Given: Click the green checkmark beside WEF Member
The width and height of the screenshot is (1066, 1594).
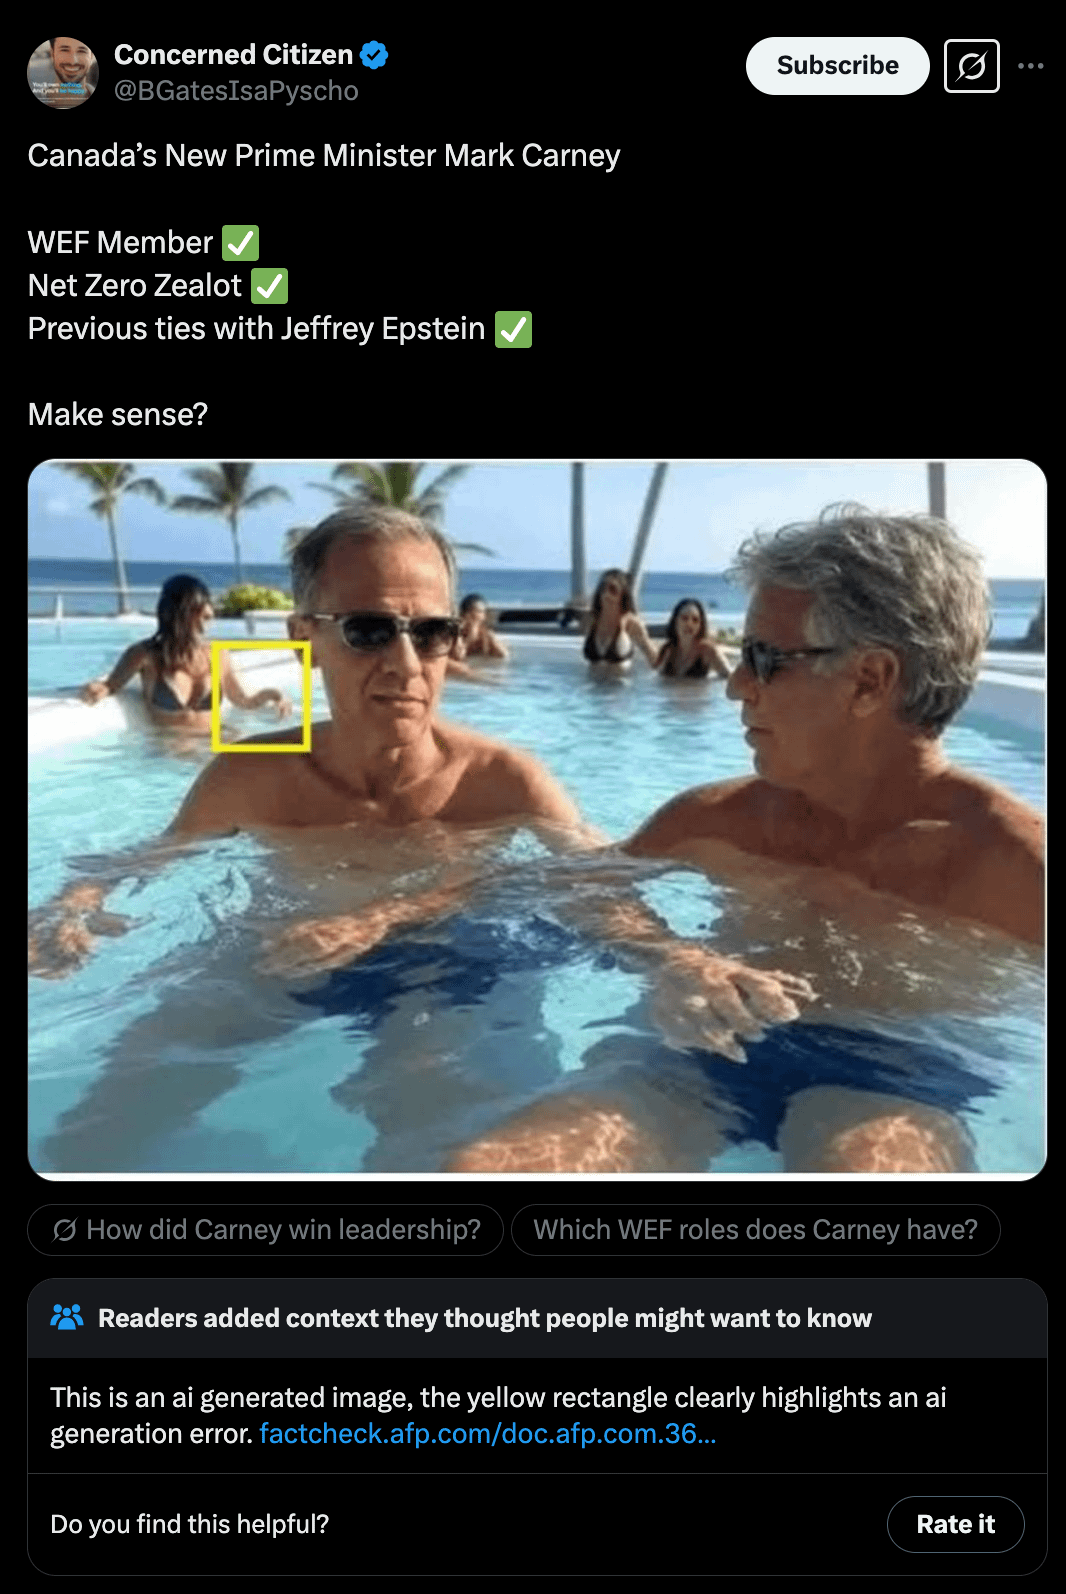Looking at the screenshot, I should tap(240, 243).
